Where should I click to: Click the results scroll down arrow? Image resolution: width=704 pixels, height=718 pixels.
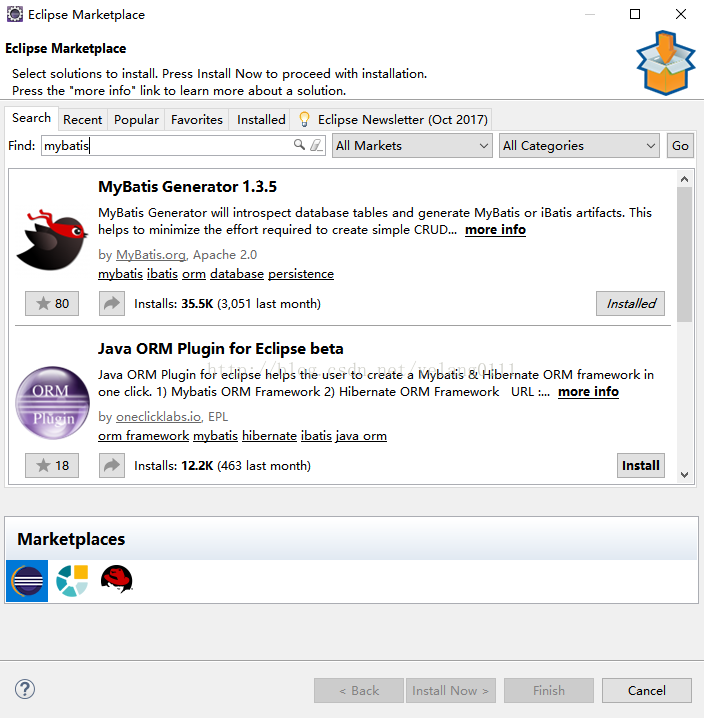pyautogui.click(x=684, y=475)
